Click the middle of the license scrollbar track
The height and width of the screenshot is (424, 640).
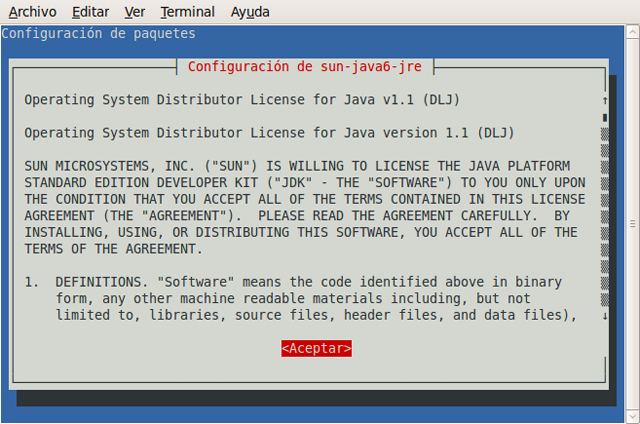point(604,215)
